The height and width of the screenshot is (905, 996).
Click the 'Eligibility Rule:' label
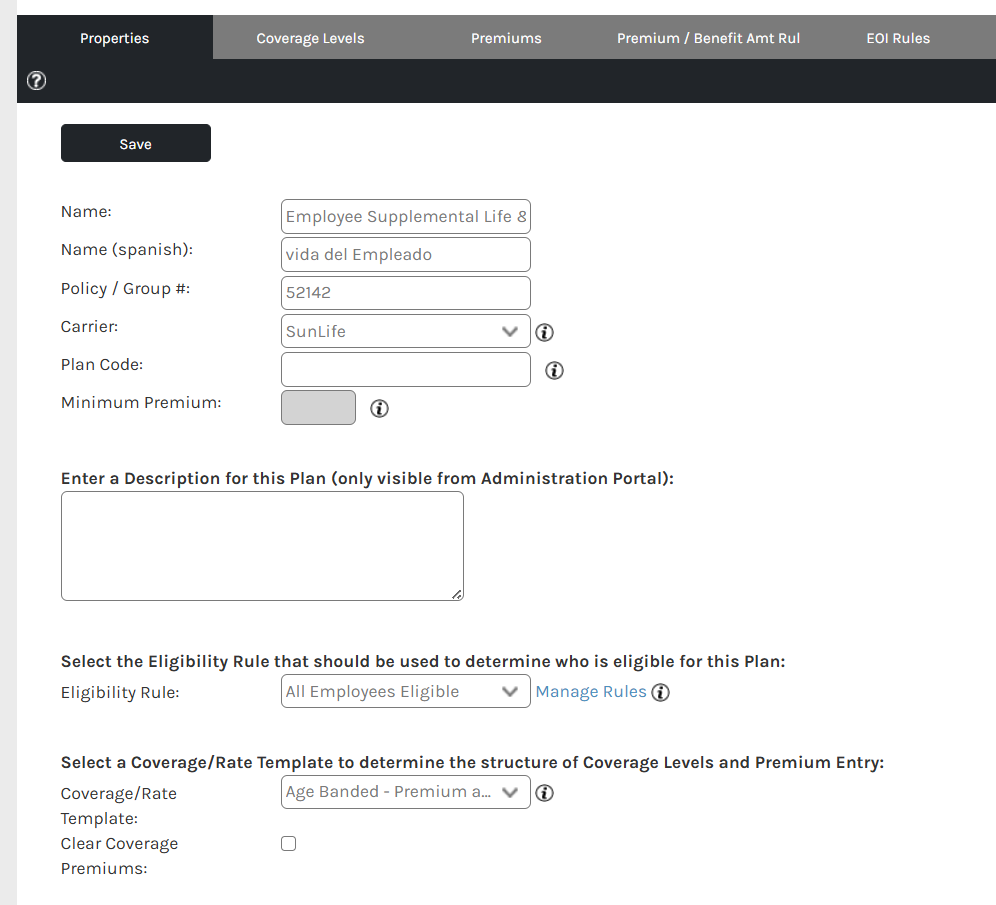(120, 692)
